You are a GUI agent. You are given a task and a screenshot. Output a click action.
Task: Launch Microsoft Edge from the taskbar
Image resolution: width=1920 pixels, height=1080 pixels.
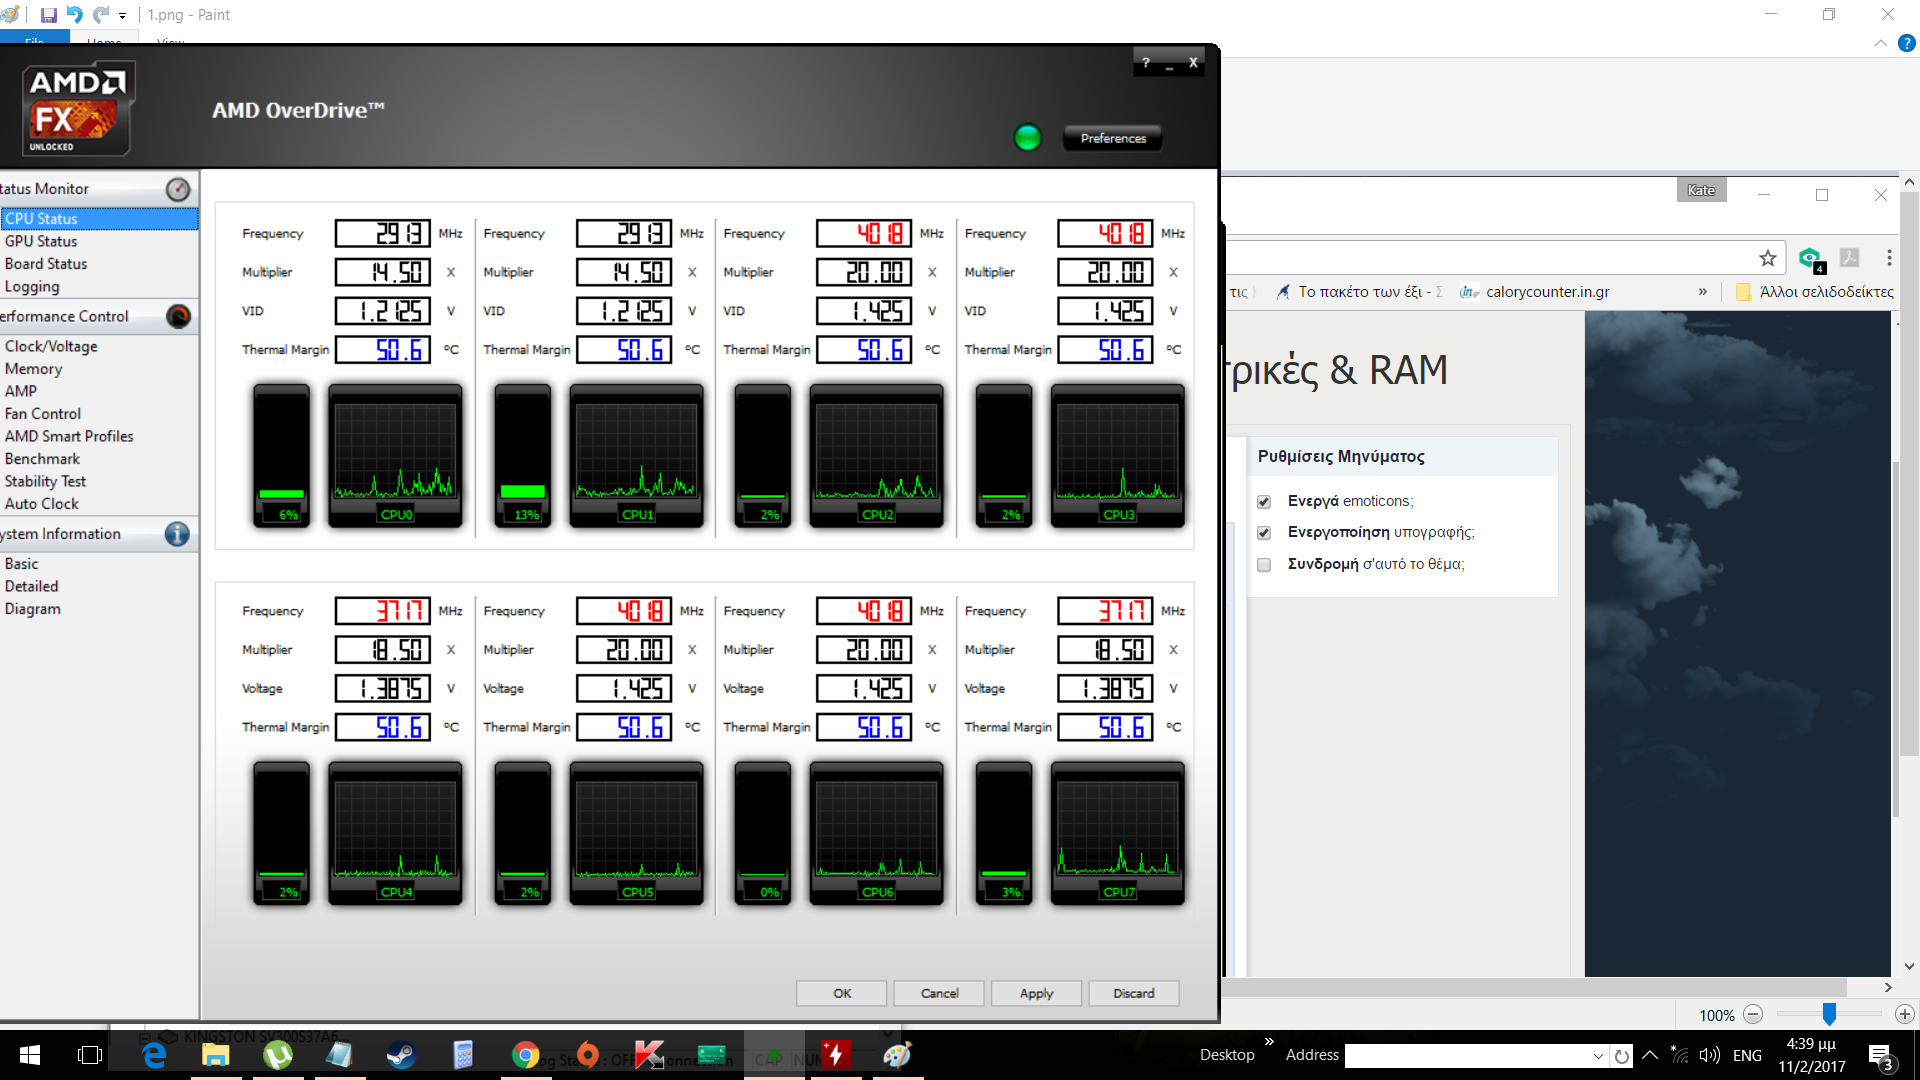click(x=154, y=1055)
